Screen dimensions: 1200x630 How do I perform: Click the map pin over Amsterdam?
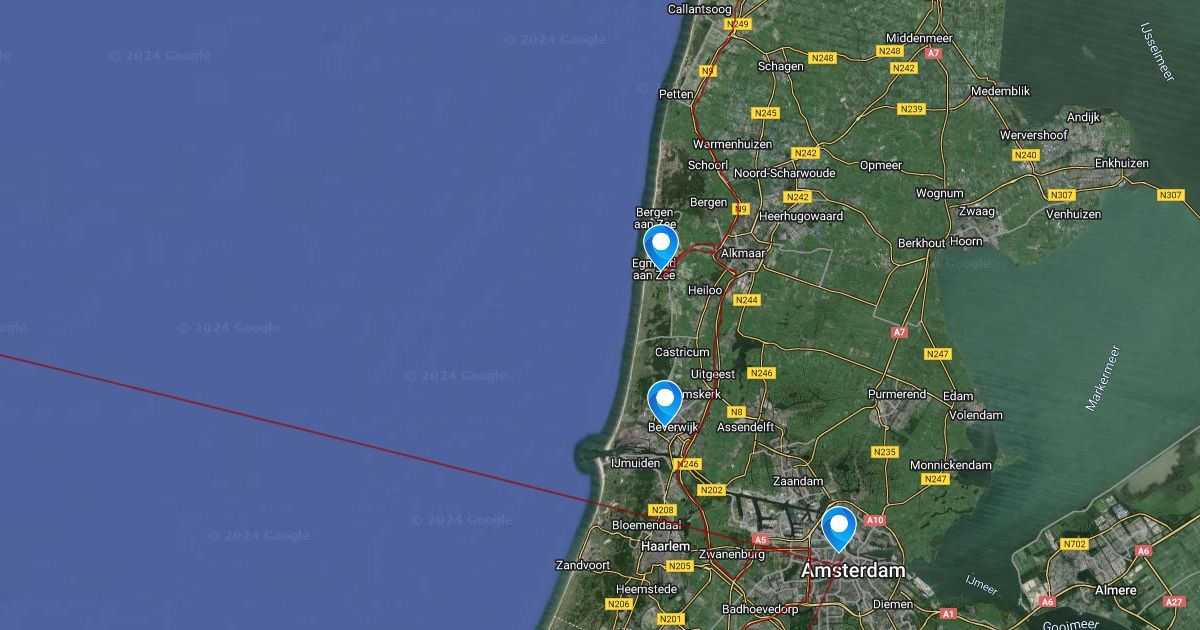point(839,529)
